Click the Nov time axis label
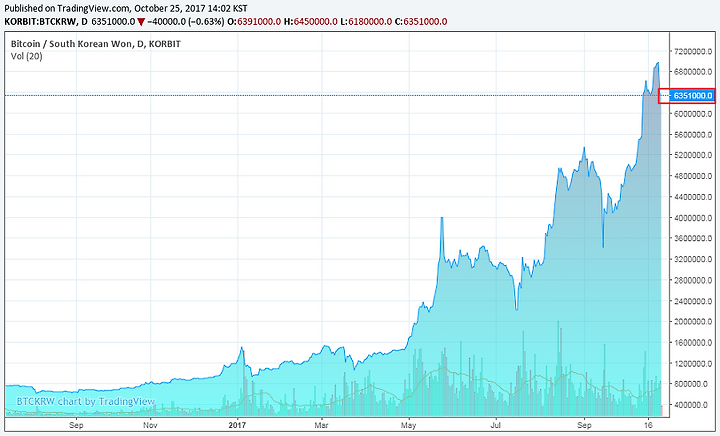Image resolution: width=720 pixels, height=436 pixels. click(150, 425)
